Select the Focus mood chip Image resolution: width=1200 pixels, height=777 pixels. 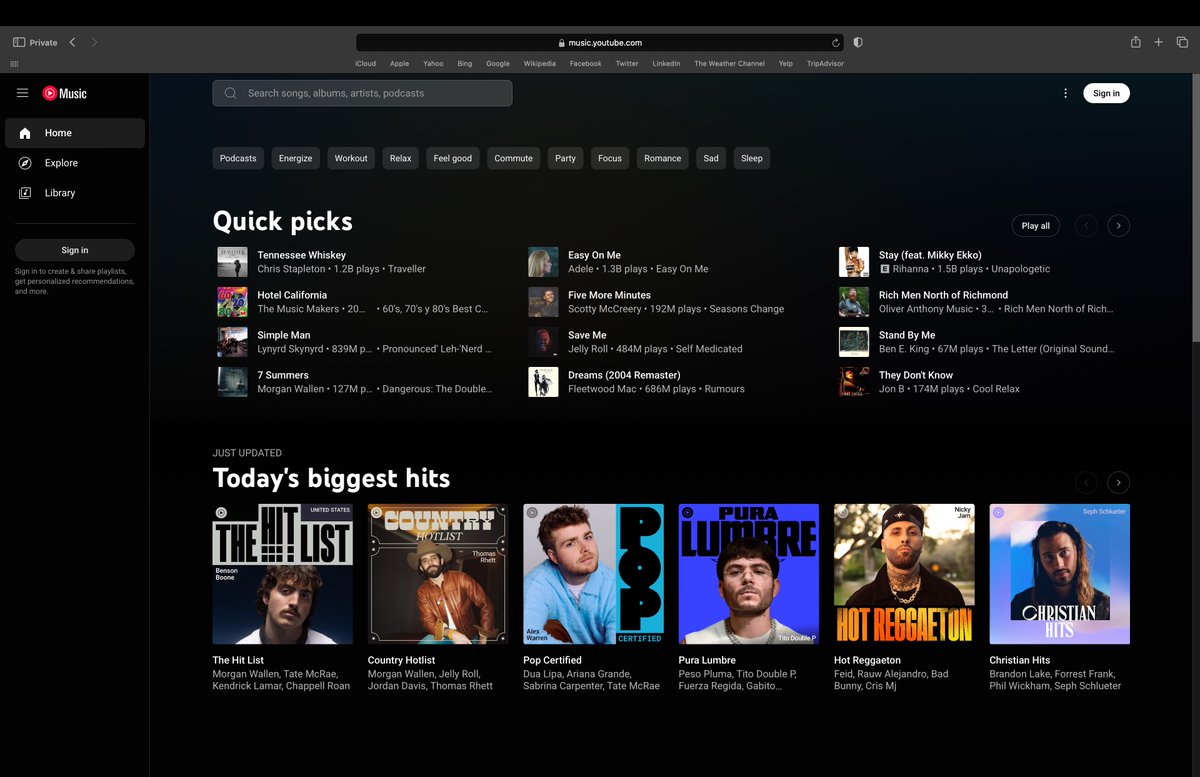pyautogui.click(x=610, y=158)
